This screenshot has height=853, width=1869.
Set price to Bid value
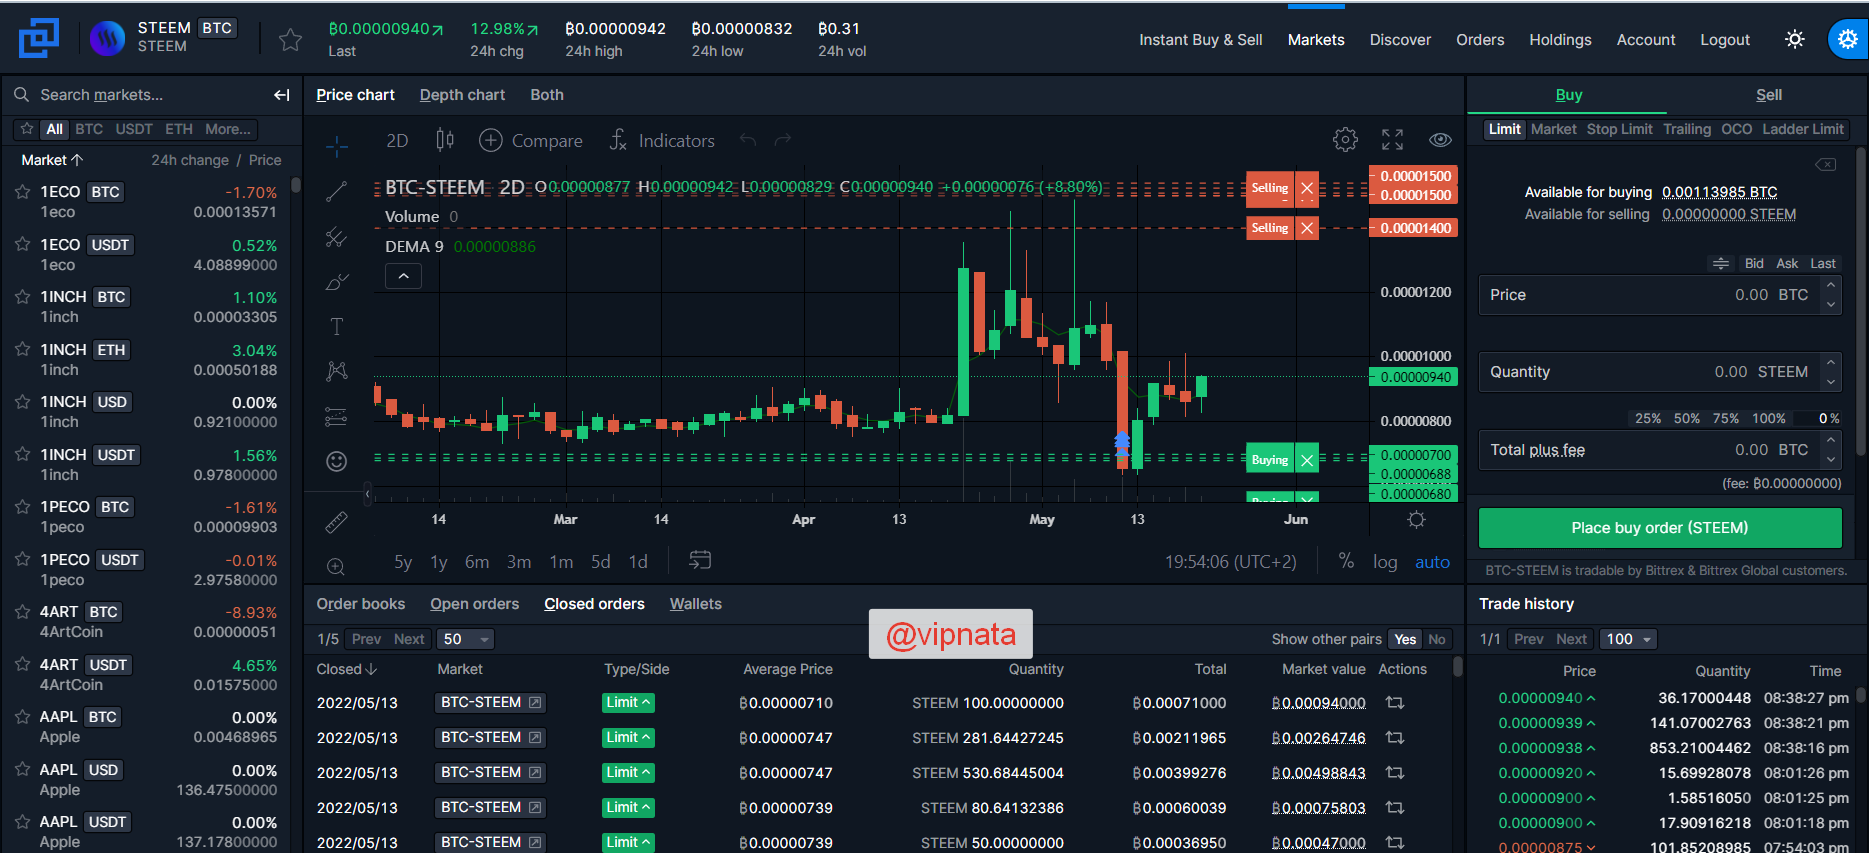[1754, 264]
